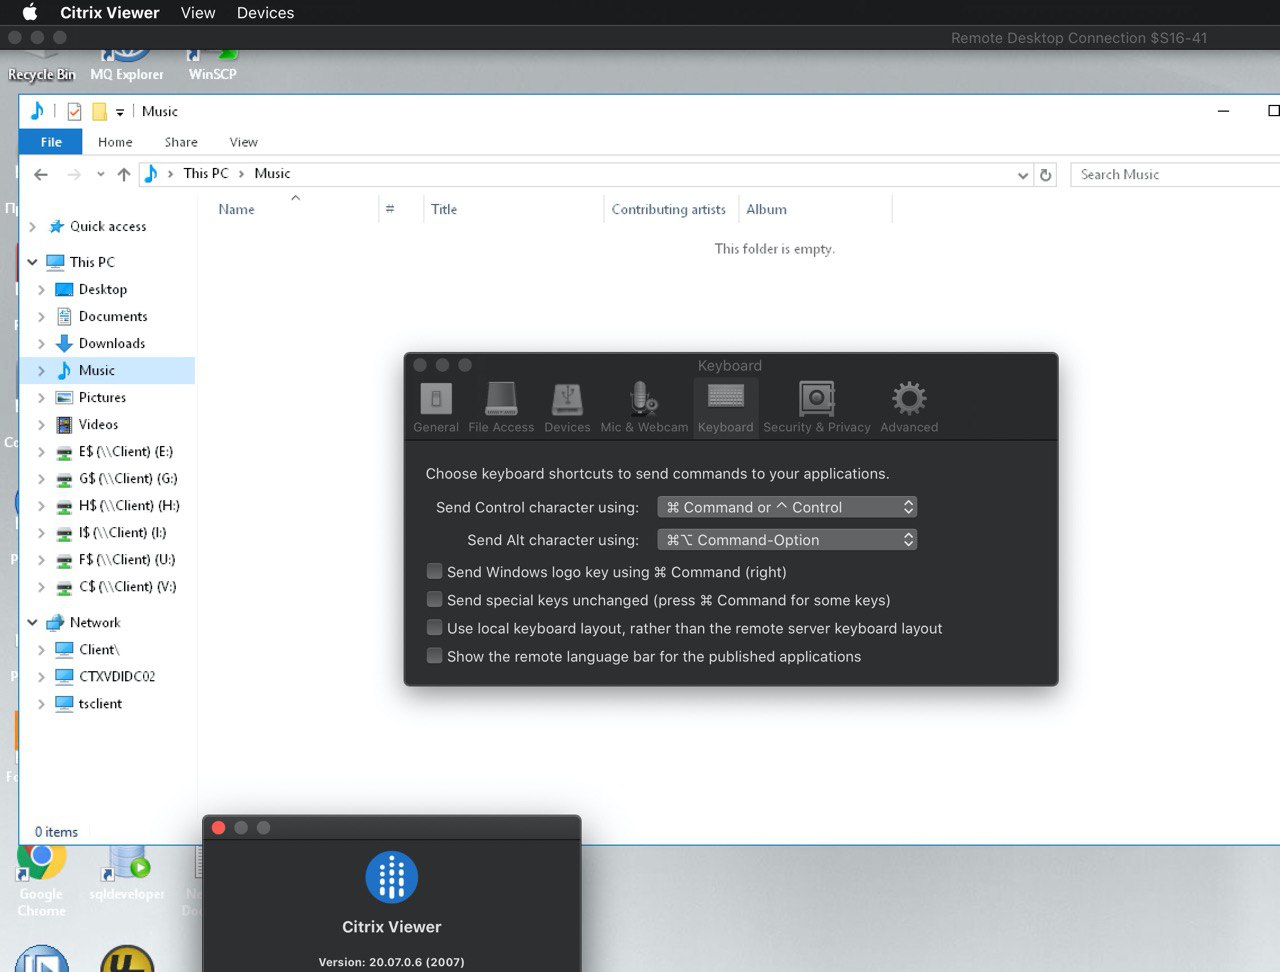Select Videos in navigation tree
This screenshot has height=972, width=1280.
(98, 424)
